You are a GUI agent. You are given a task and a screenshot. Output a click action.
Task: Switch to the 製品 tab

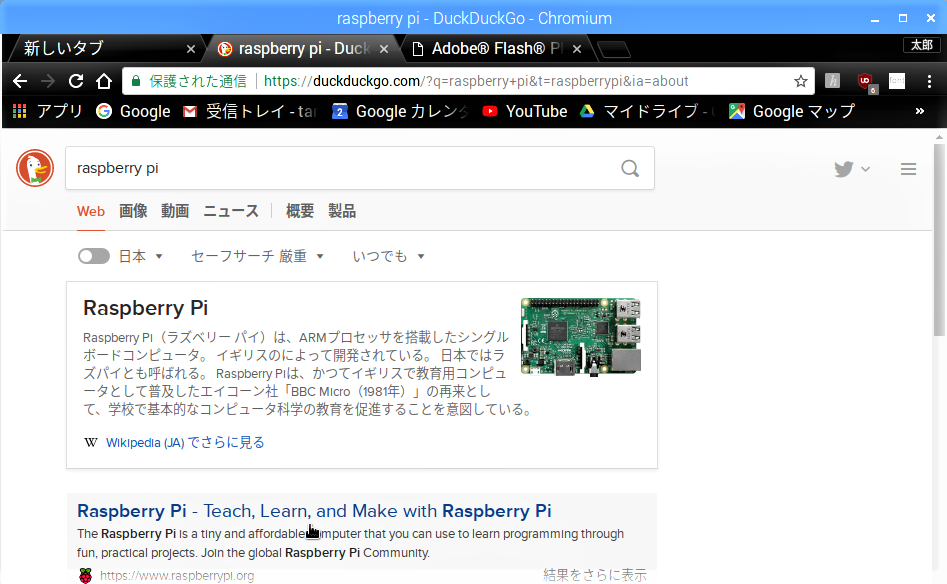(342, 211)
